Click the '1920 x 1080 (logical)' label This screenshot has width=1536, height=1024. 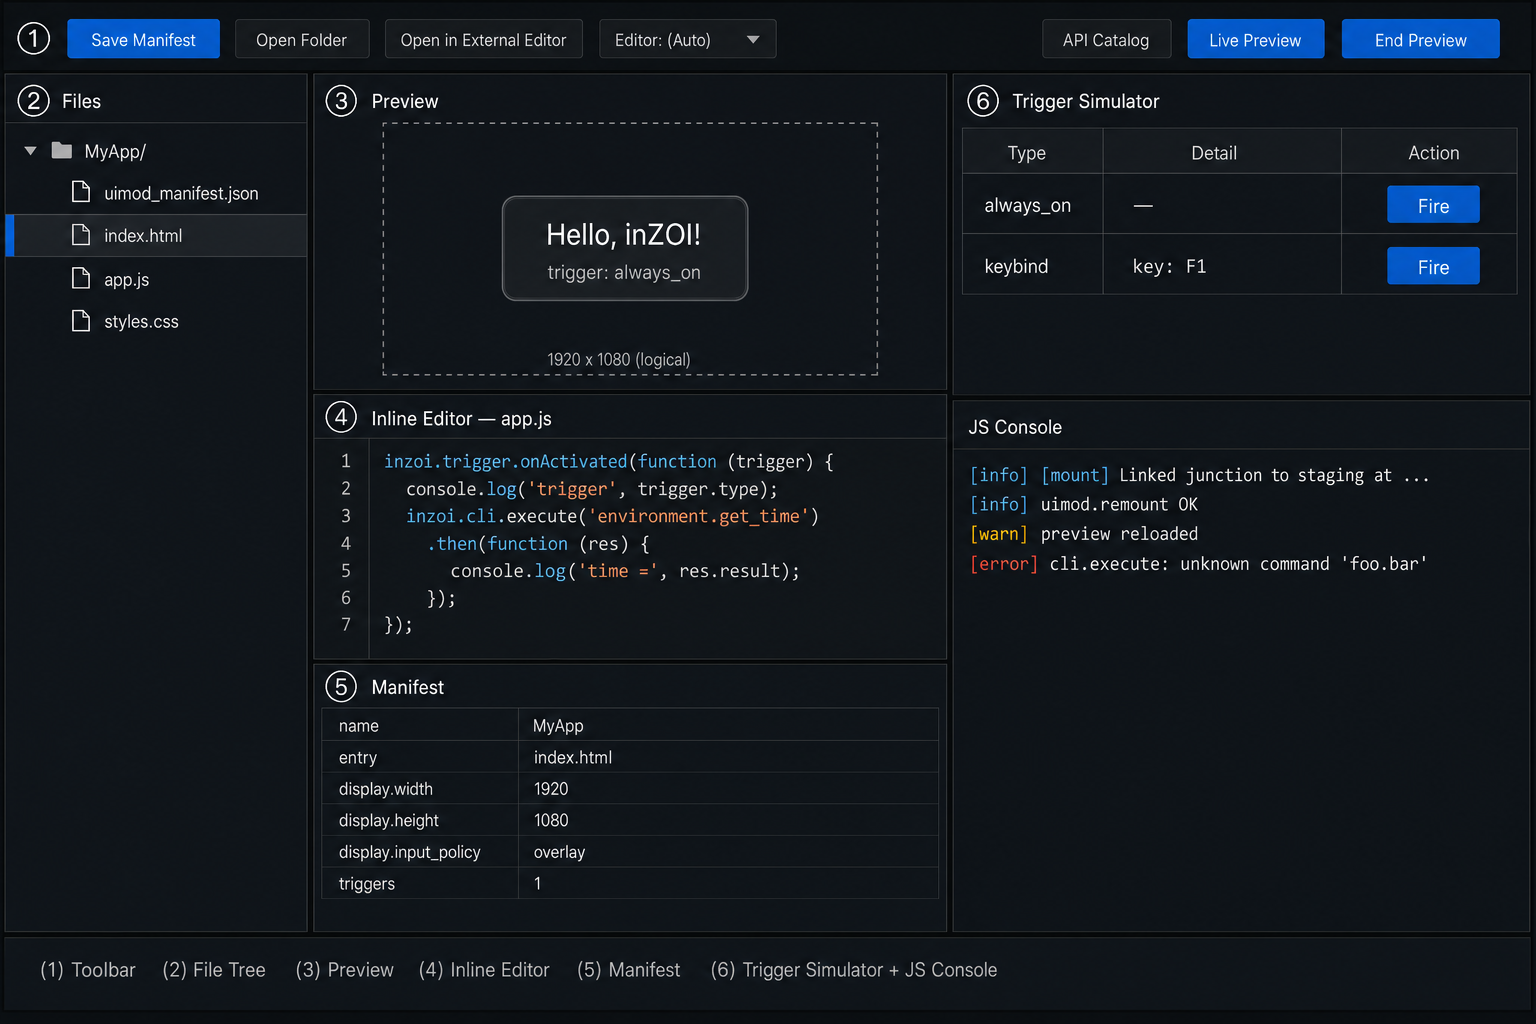[619, 359]
